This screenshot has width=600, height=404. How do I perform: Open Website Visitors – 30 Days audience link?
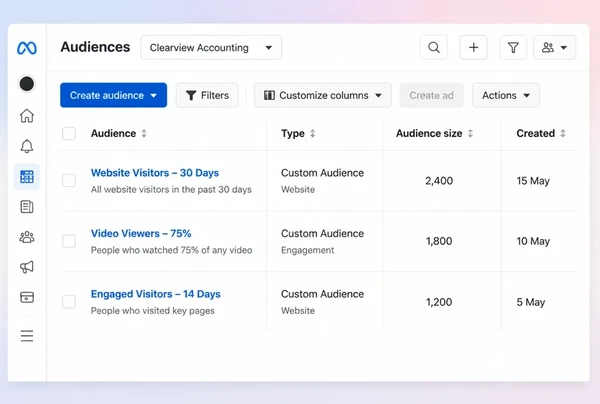pyautogui.click(x=155, y=173)
